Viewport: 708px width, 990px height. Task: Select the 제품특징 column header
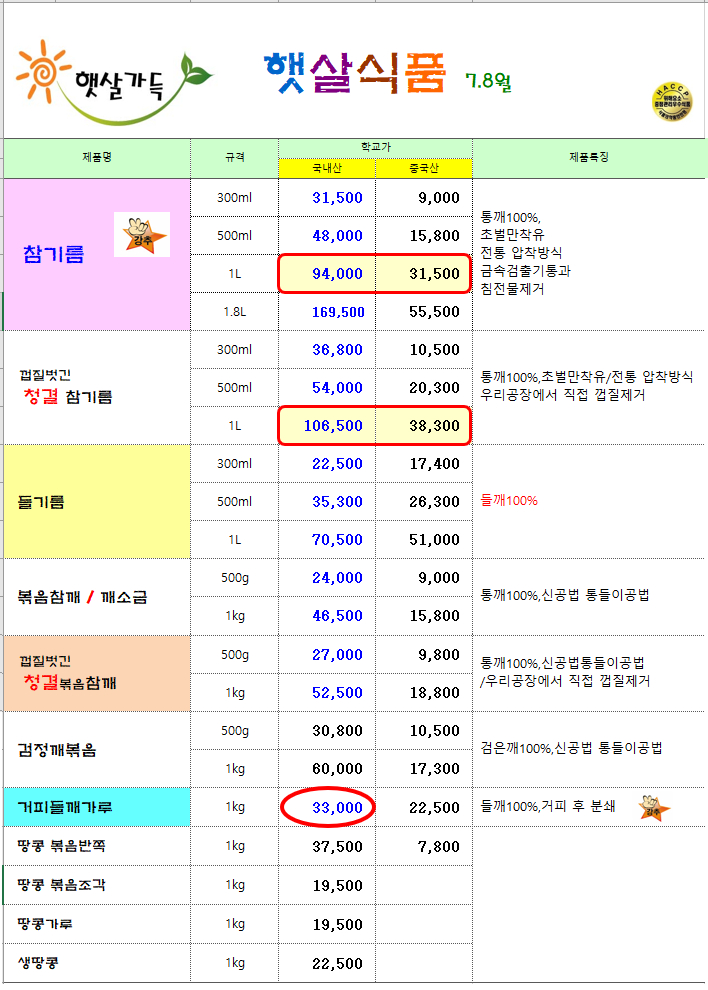pyautogui.click(x=589, y=158)
